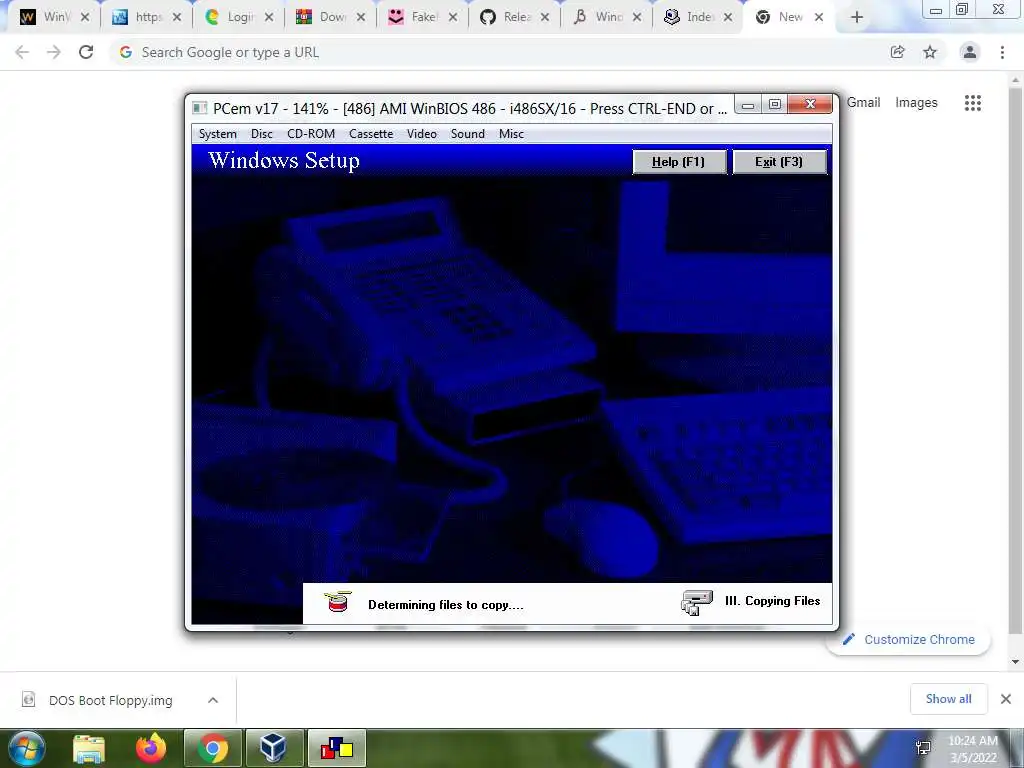Screen dimensions: 1024x768
Task: Click the network icon in system tray
Action: (x=923, y=748)
